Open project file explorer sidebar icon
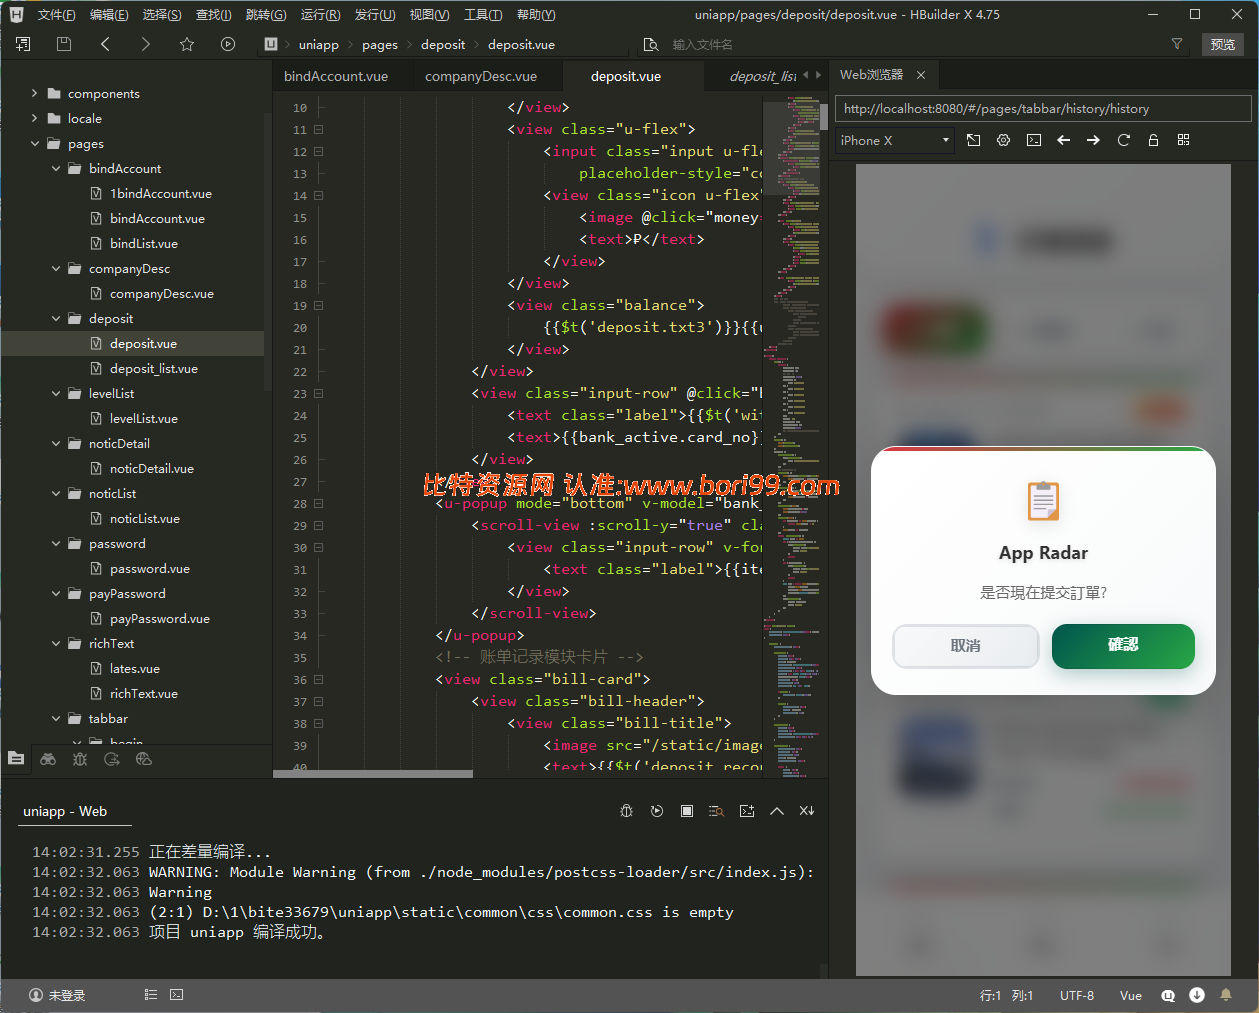The image size is (1259, 1013). pos(16,758)
